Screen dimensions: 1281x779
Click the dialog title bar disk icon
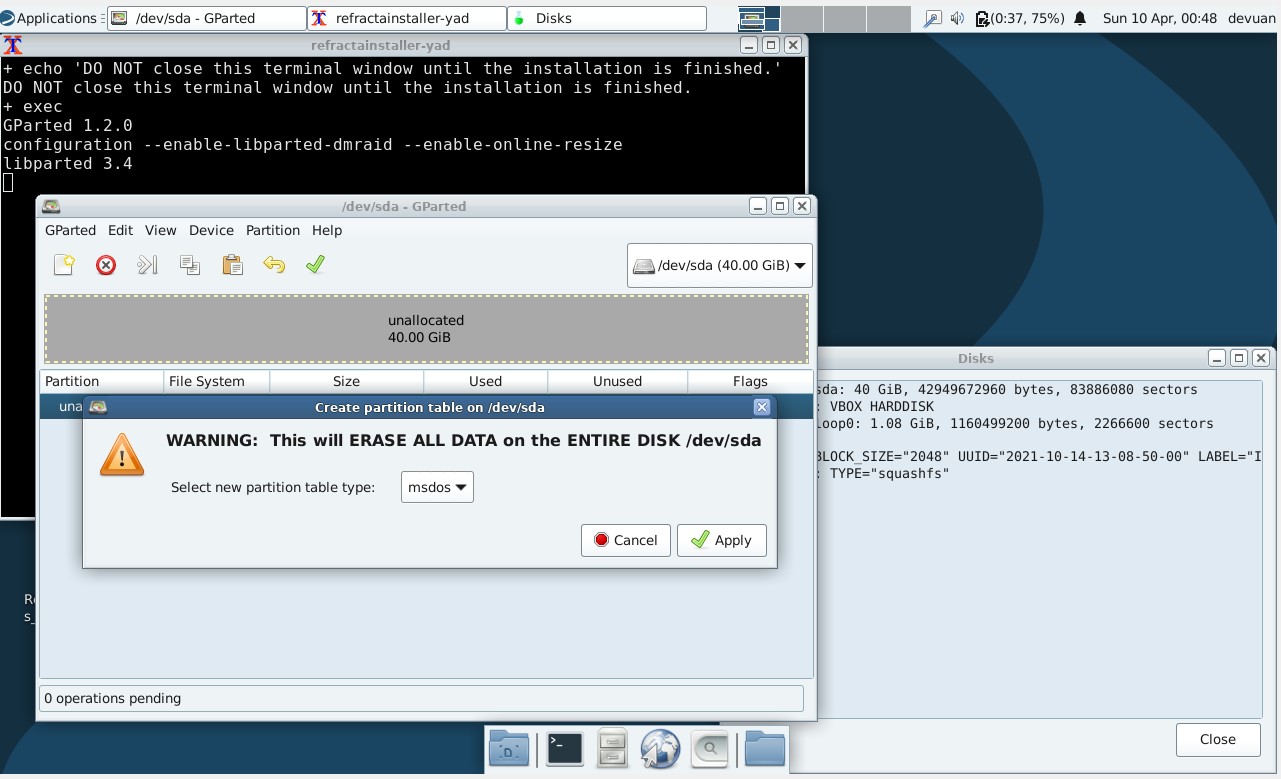coord(97,407)
